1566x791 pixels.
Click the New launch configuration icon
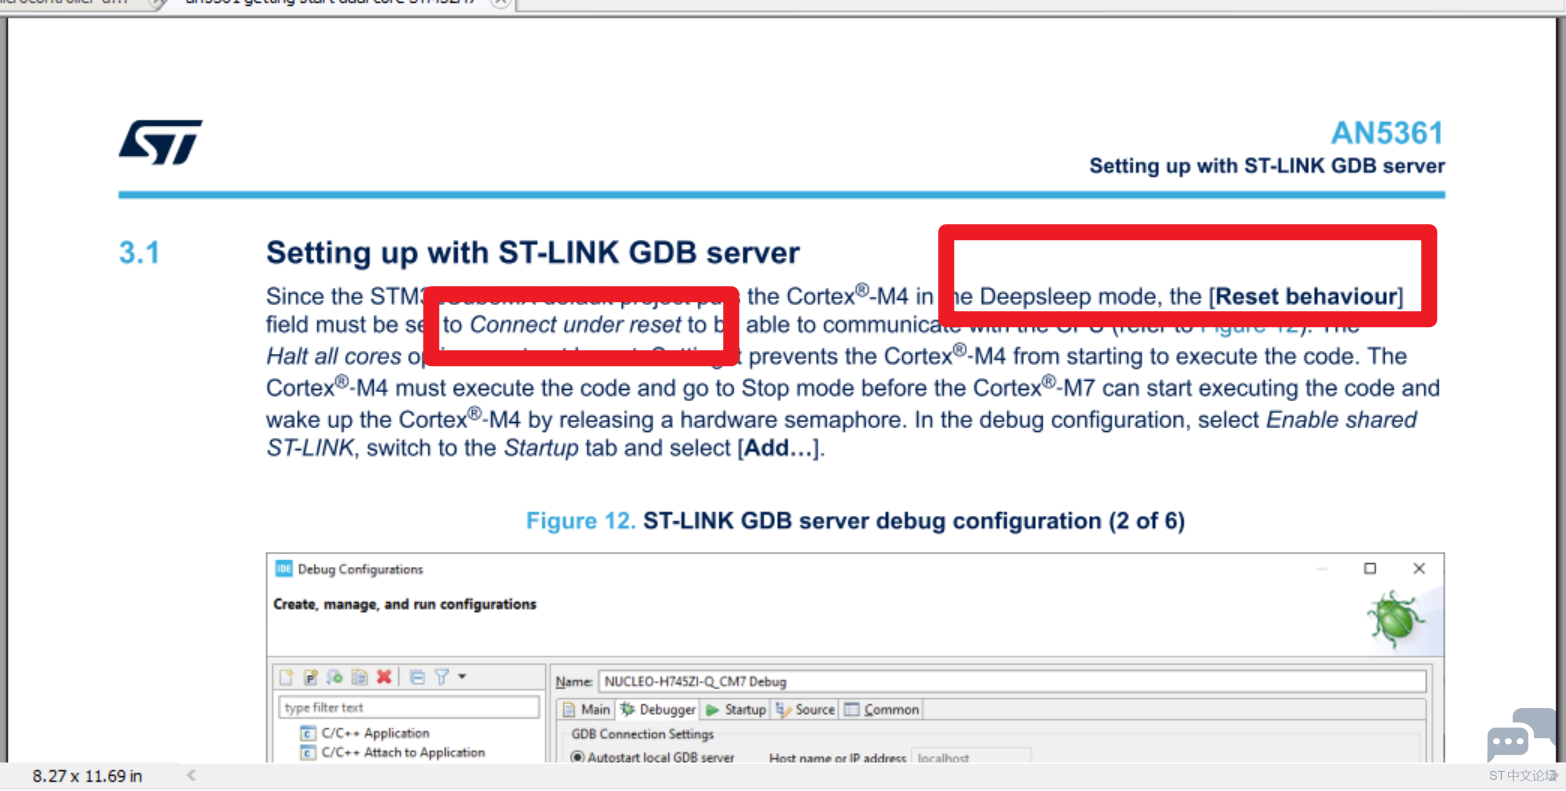[x=286, y=677]
